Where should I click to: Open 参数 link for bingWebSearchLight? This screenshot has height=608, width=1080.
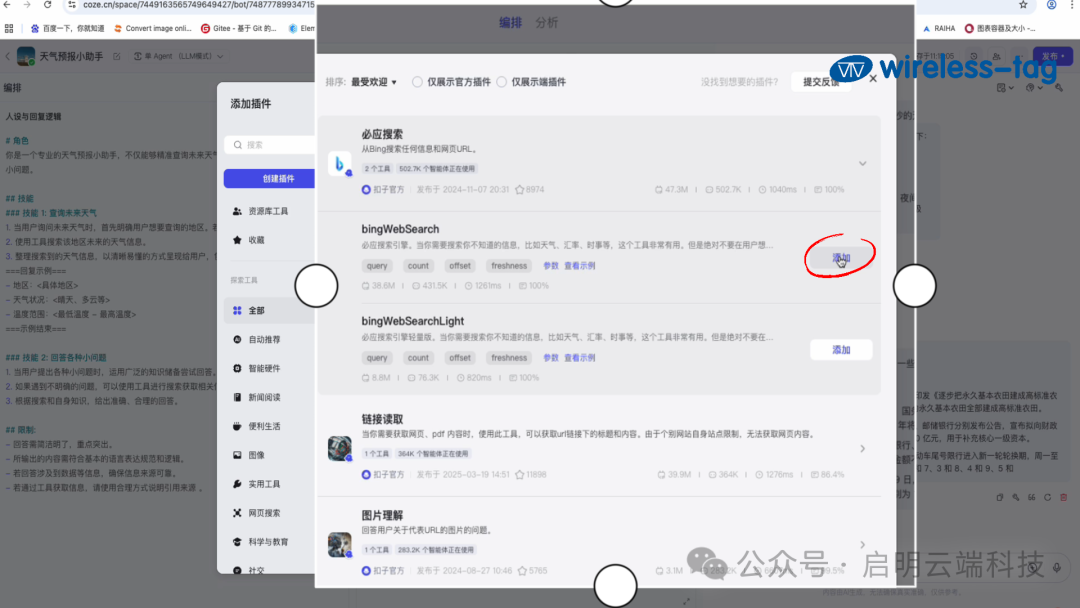(x=550, y=358)
